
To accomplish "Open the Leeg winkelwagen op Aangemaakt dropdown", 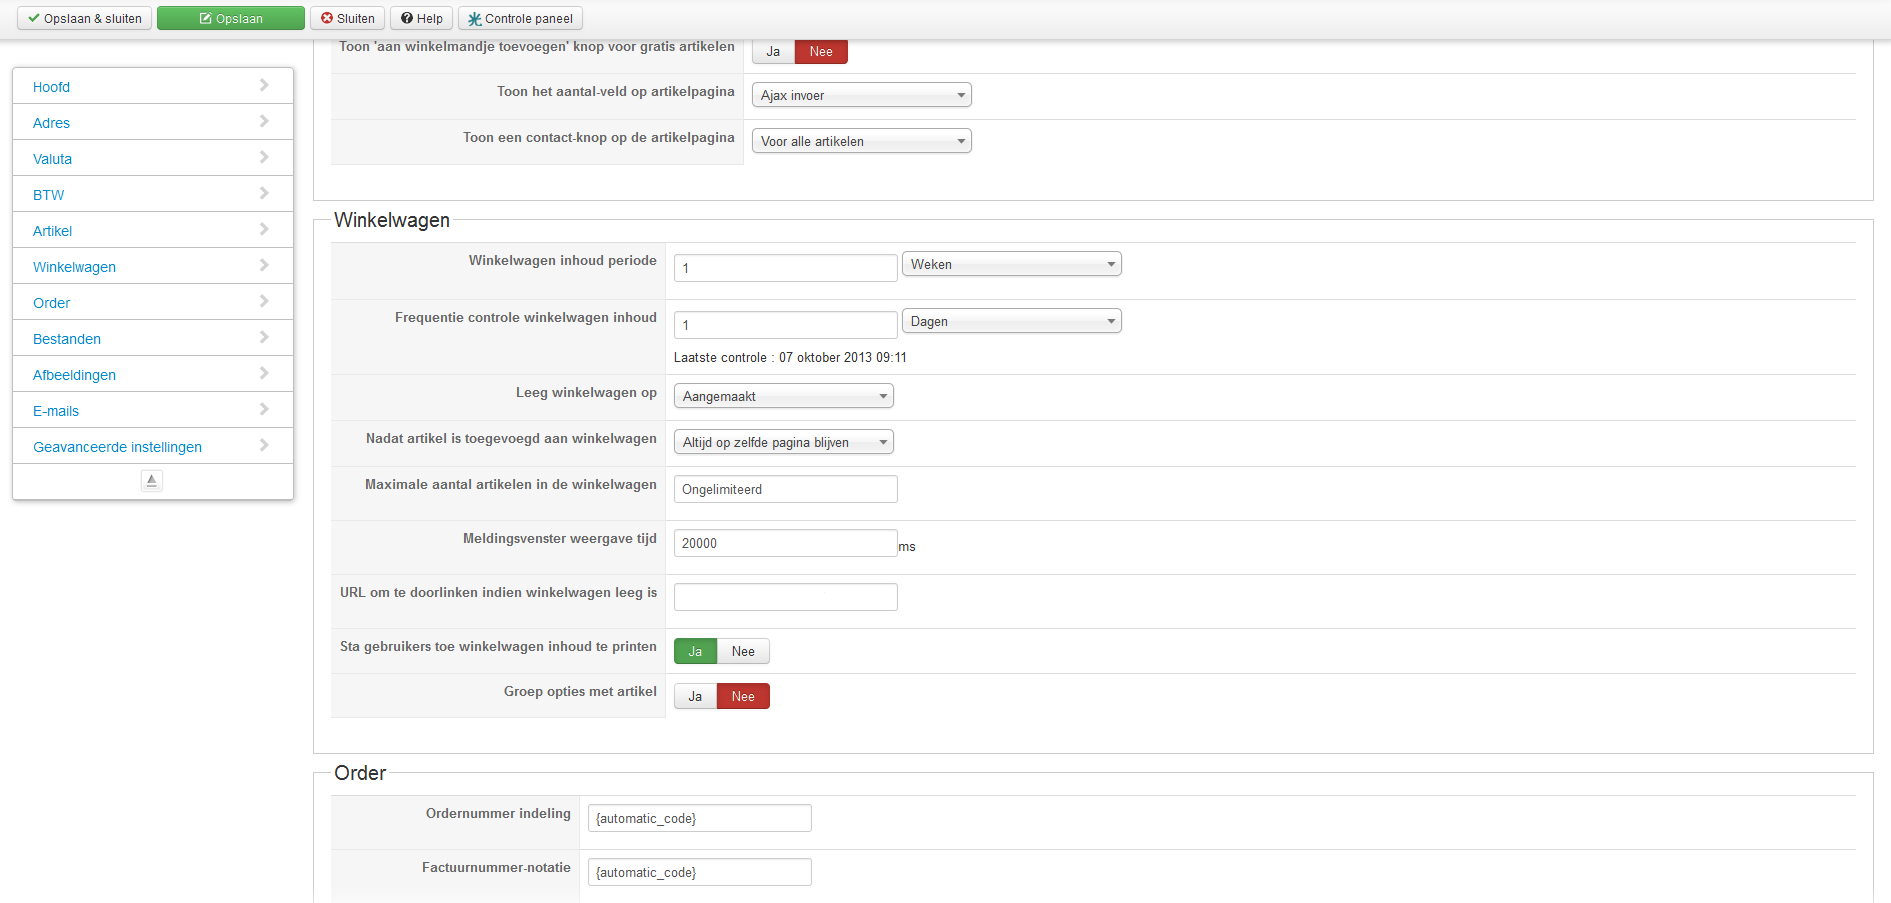I will click(x=783, y=396).
